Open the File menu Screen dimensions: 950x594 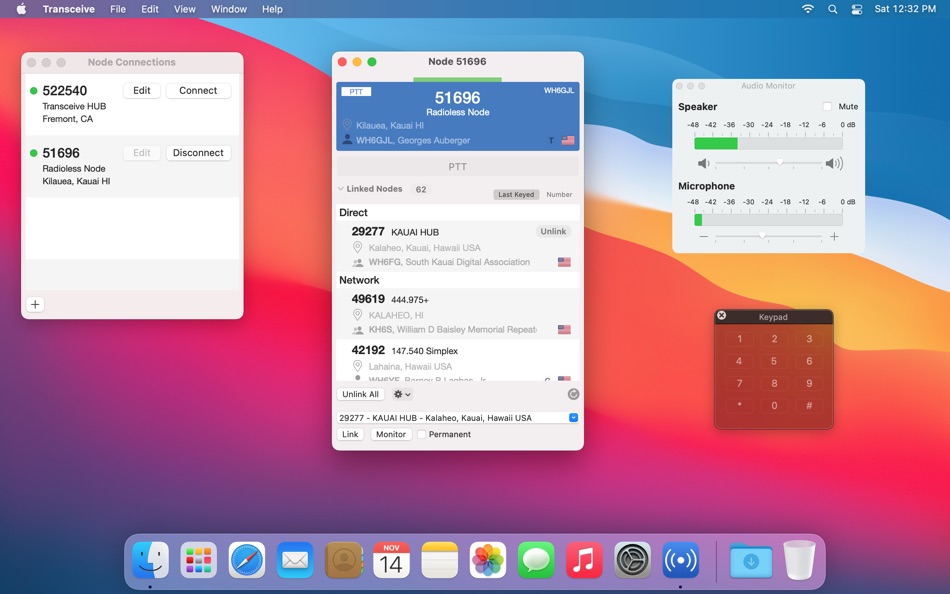point(118,9)
